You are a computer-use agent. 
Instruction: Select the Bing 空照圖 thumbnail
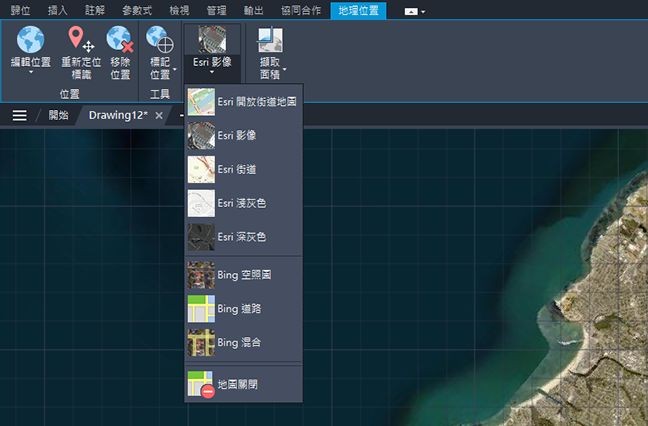[201, 275]
